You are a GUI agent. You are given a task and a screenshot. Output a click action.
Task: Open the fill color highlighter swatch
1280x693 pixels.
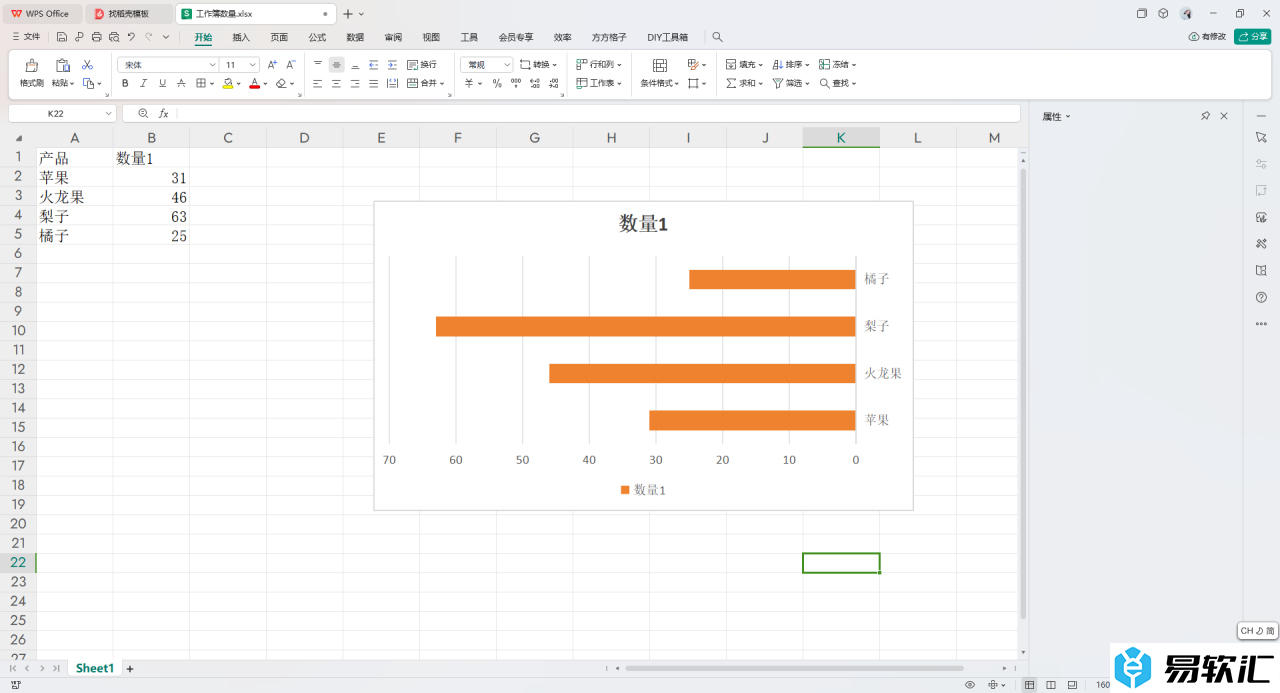click(228, 84)
